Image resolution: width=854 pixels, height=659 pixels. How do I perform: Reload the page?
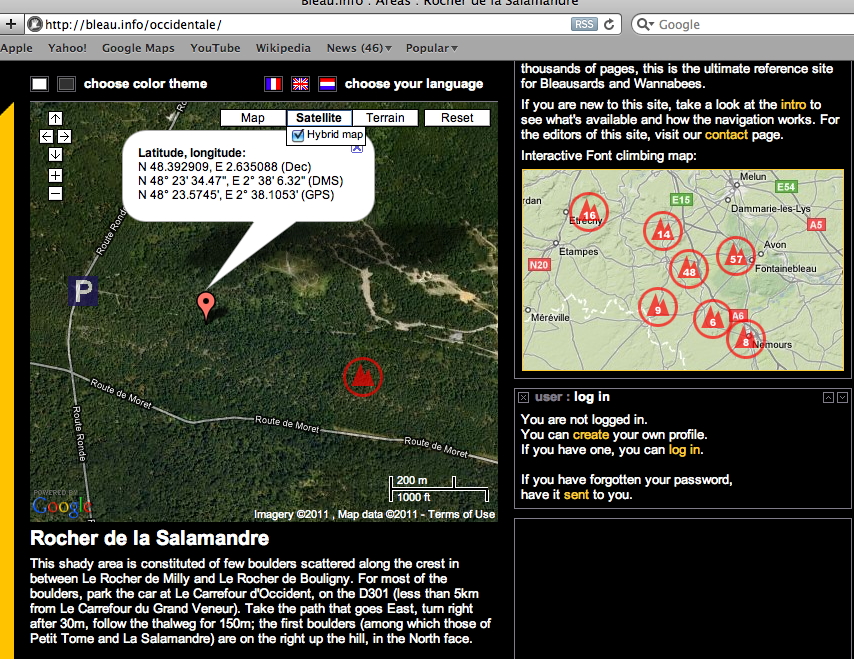609,25
